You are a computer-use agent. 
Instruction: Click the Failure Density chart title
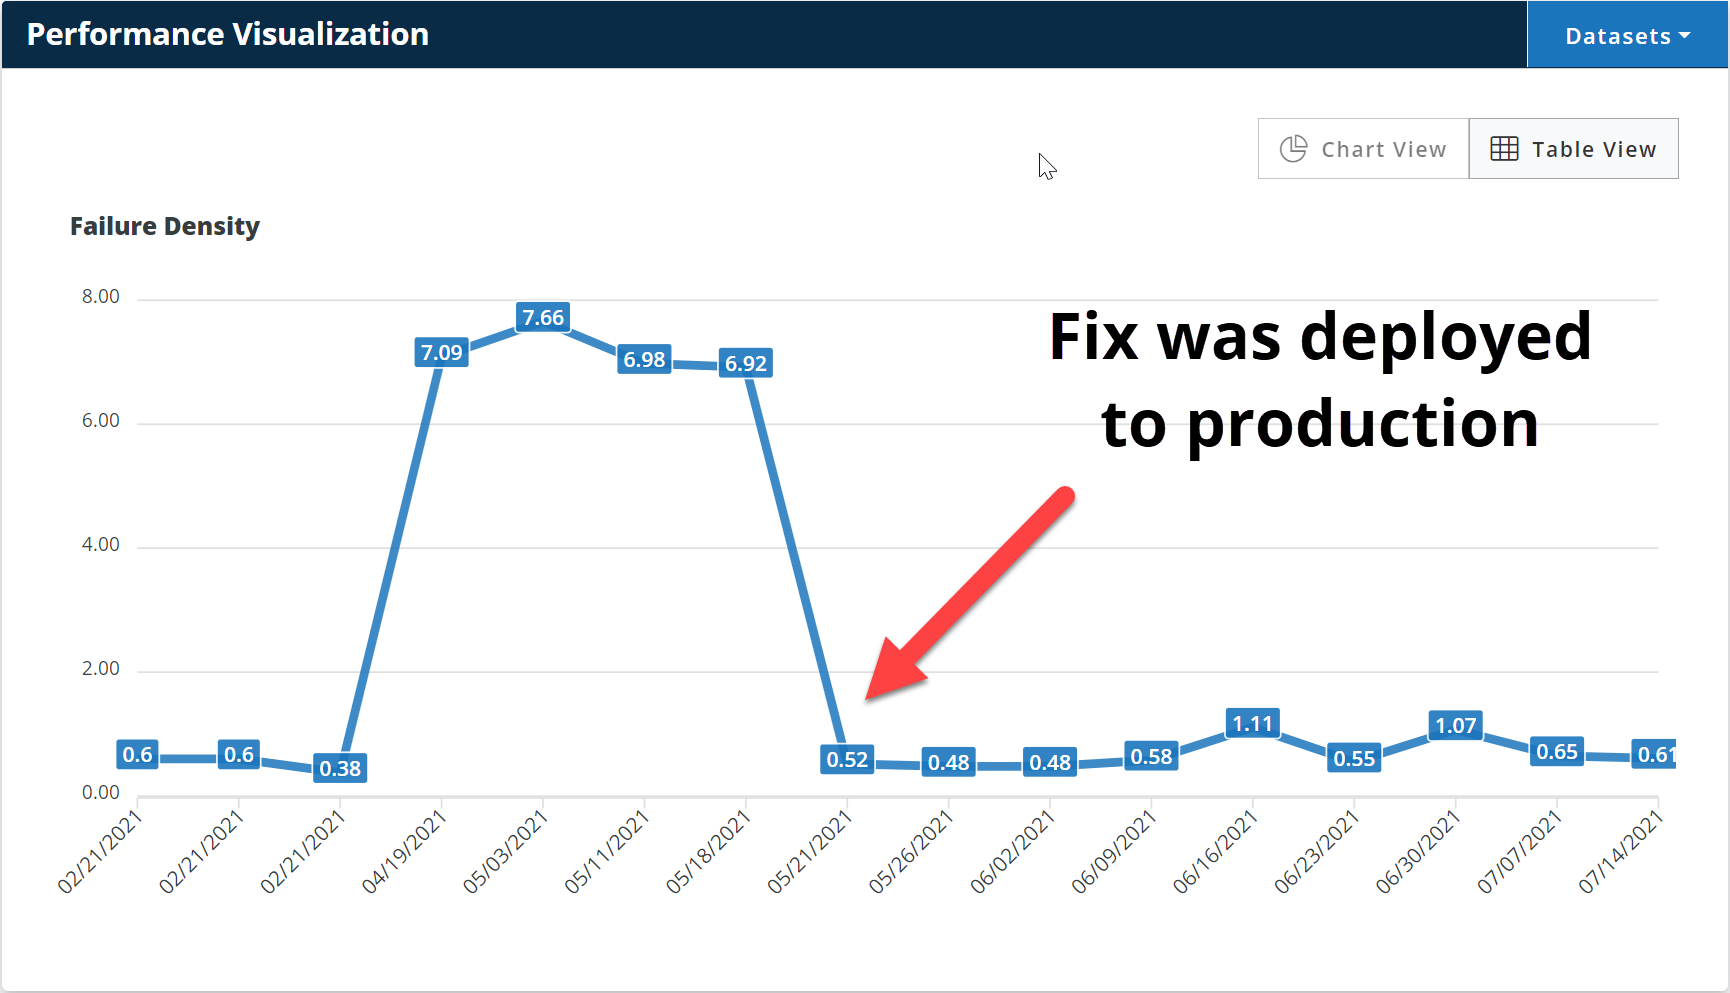click(x=165, y=226)
